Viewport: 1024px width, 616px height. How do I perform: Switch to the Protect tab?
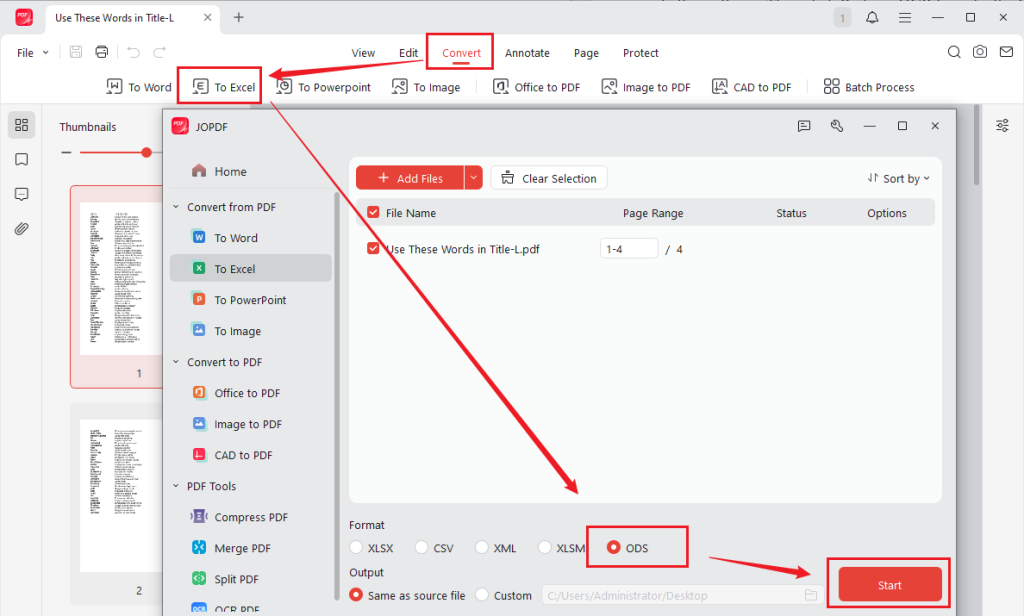(641, 53)
